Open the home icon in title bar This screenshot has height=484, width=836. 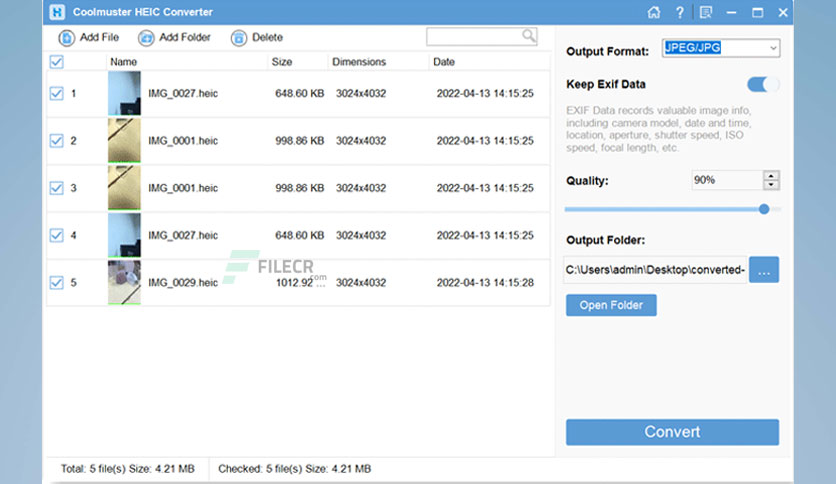click(654, 12)
